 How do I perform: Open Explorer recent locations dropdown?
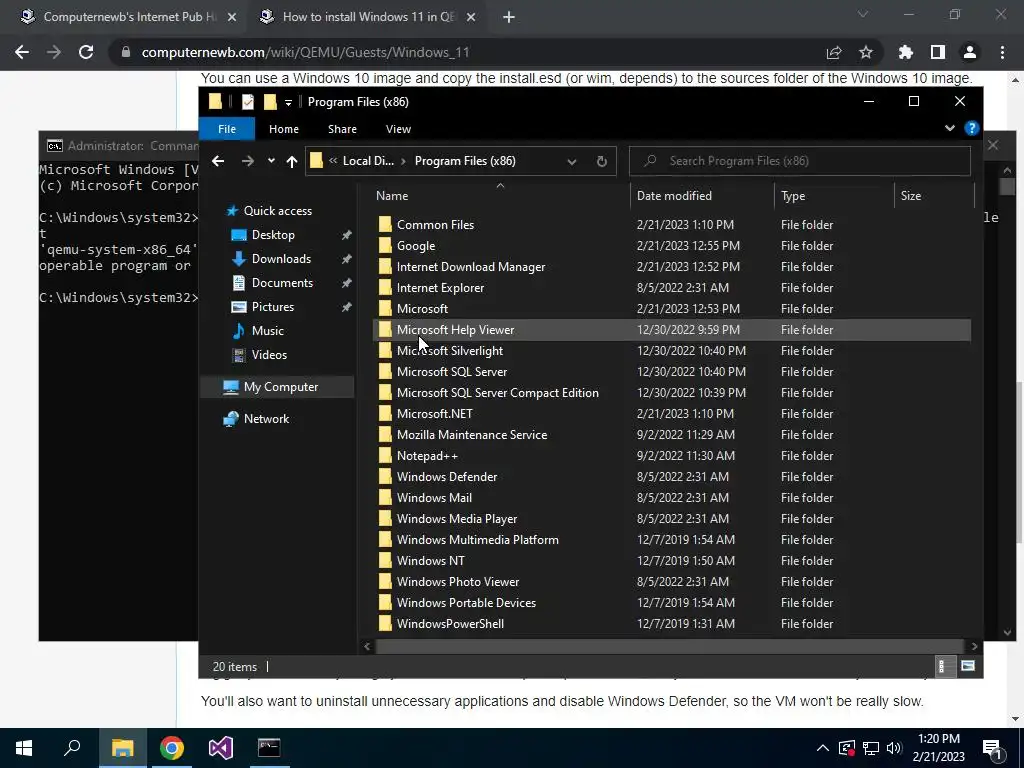[271, 161]
